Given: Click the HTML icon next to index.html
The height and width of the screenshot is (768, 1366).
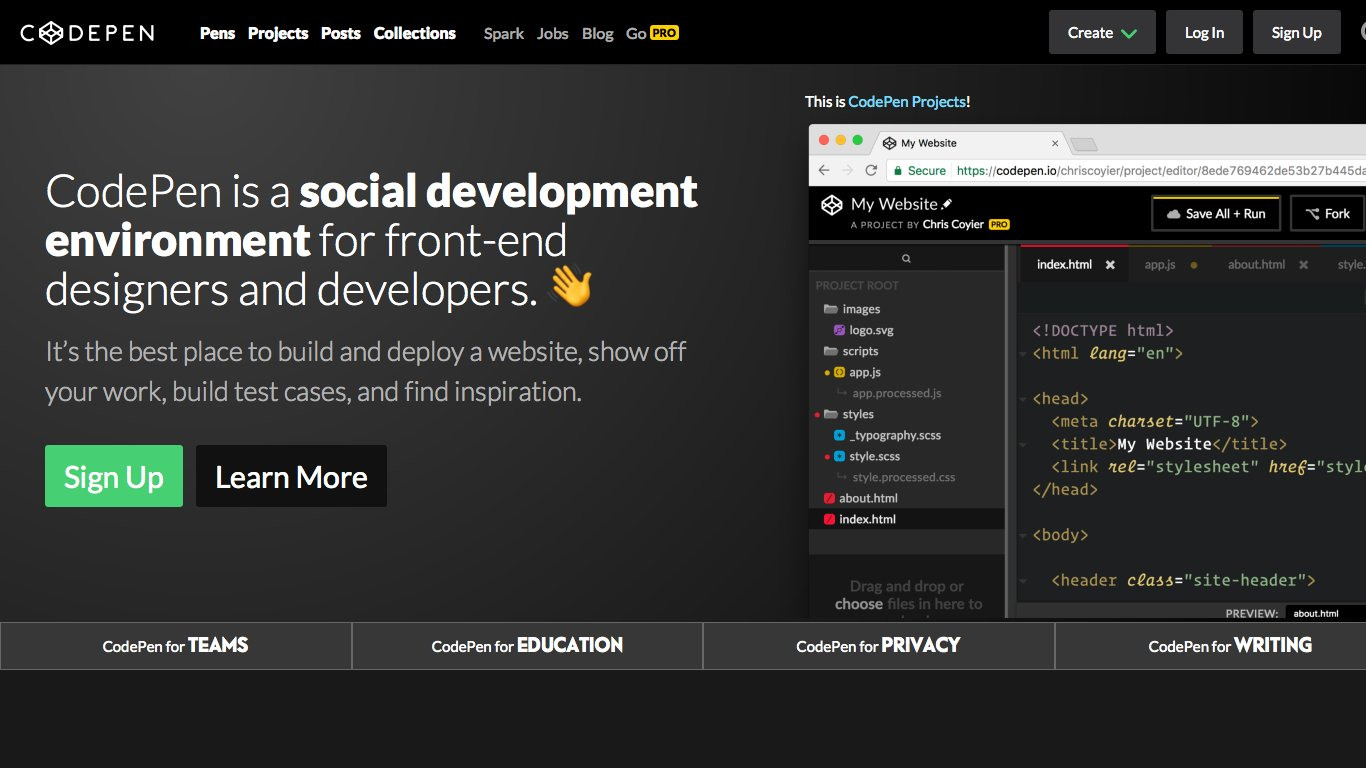Looking at the screenshot, I should tap(829, 519).
